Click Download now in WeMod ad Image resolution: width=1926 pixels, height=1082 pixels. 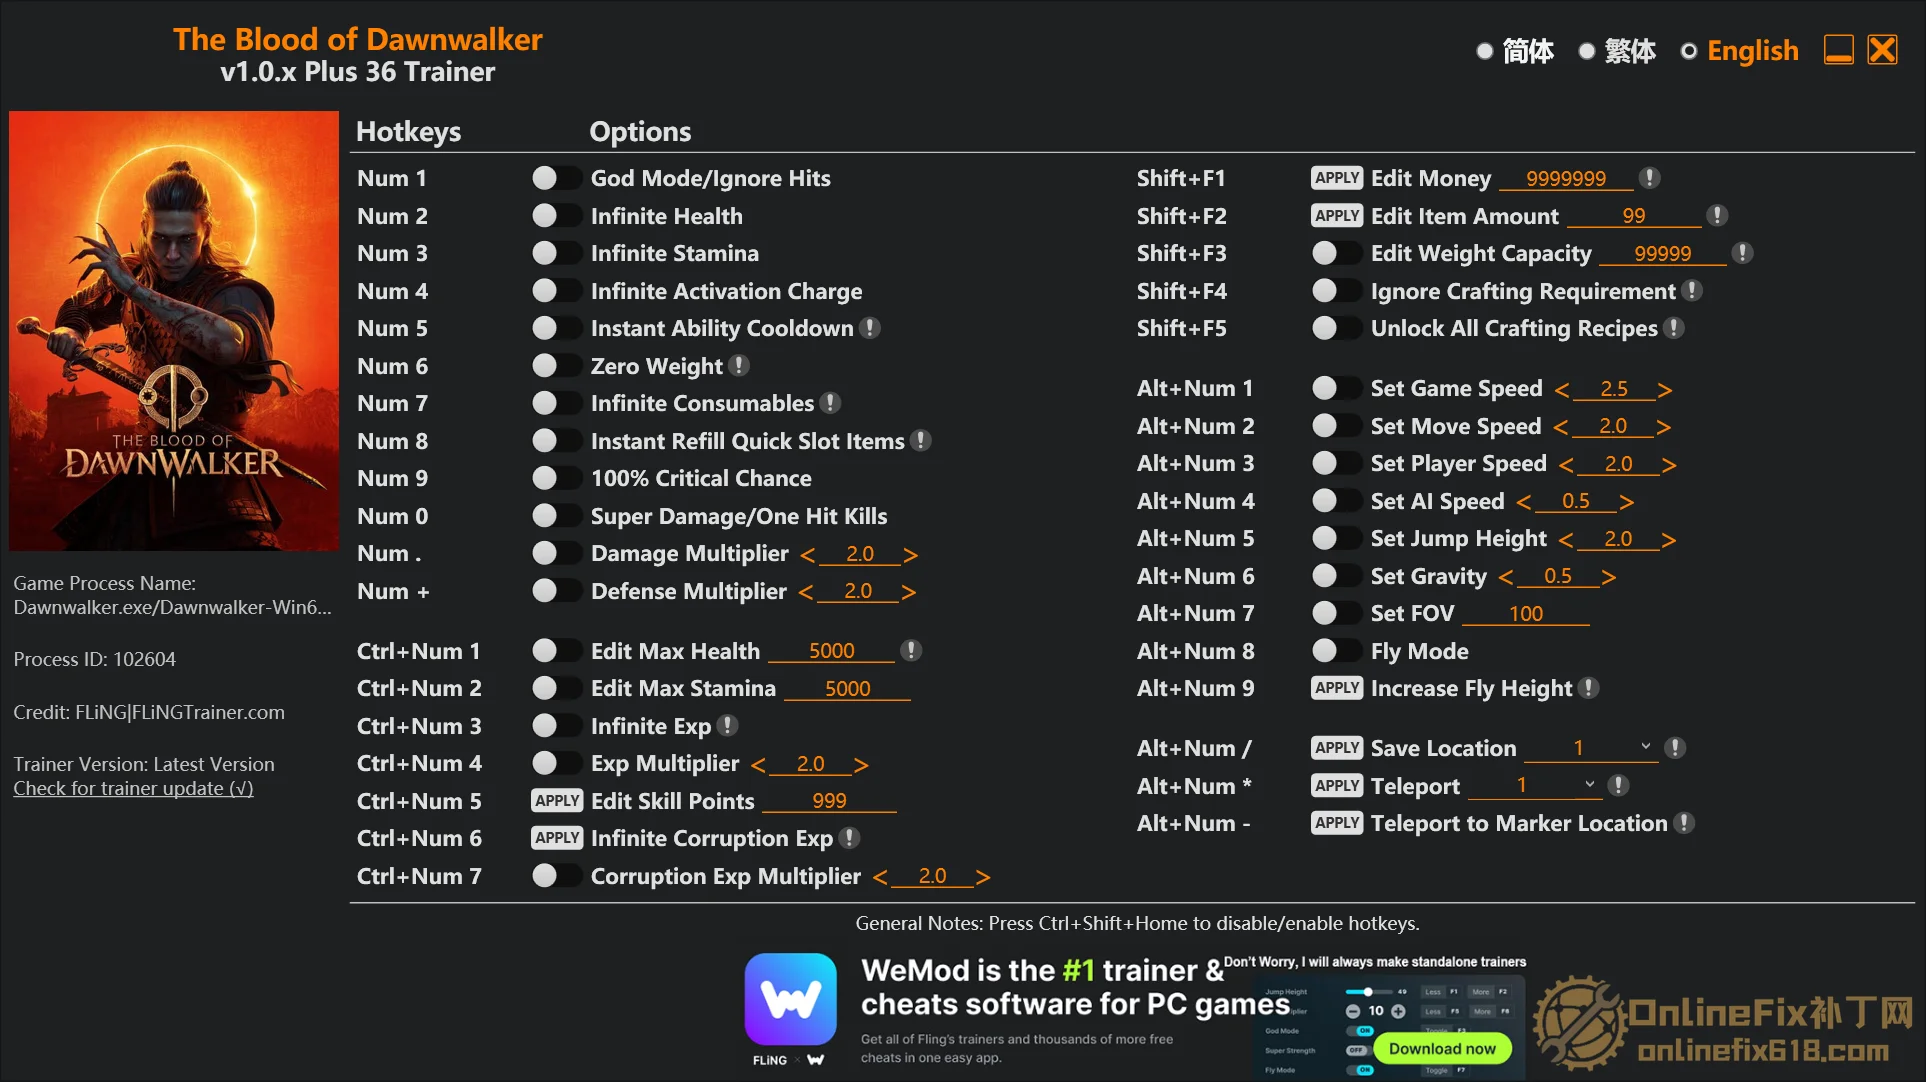tap(1442, 1048)
